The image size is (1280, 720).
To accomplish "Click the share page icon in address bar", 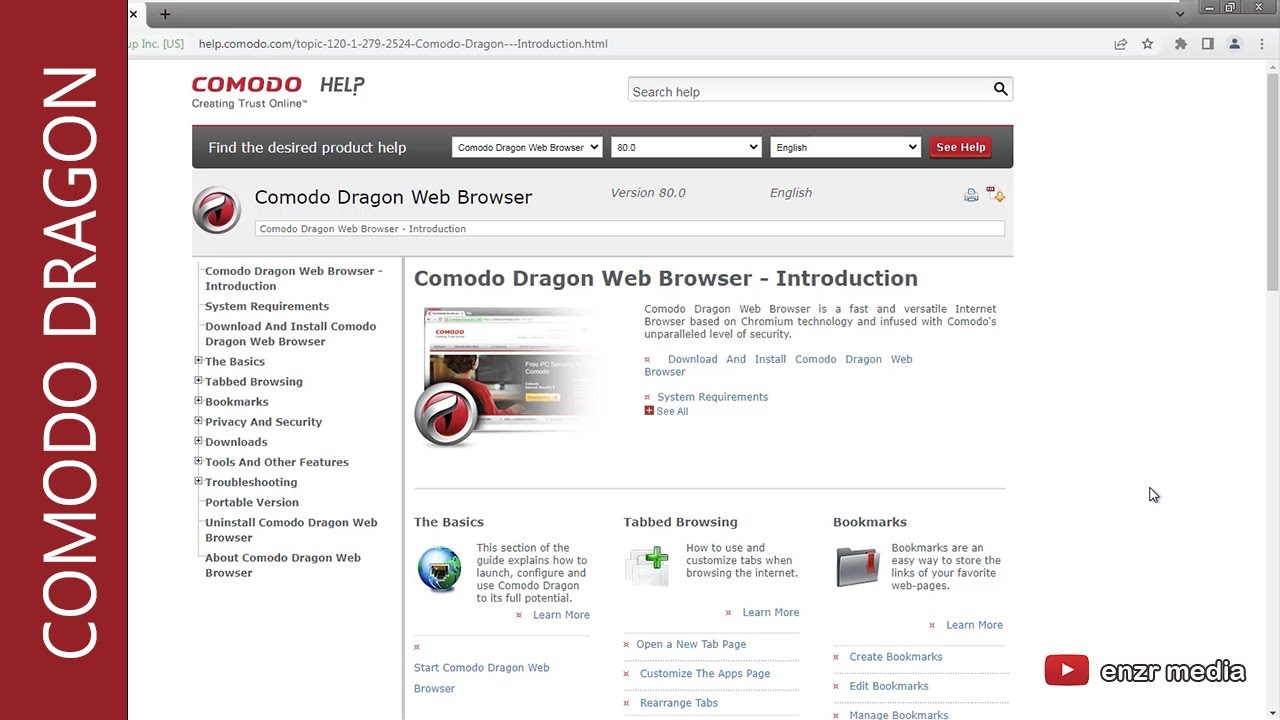I will (x=1121, y=44).
